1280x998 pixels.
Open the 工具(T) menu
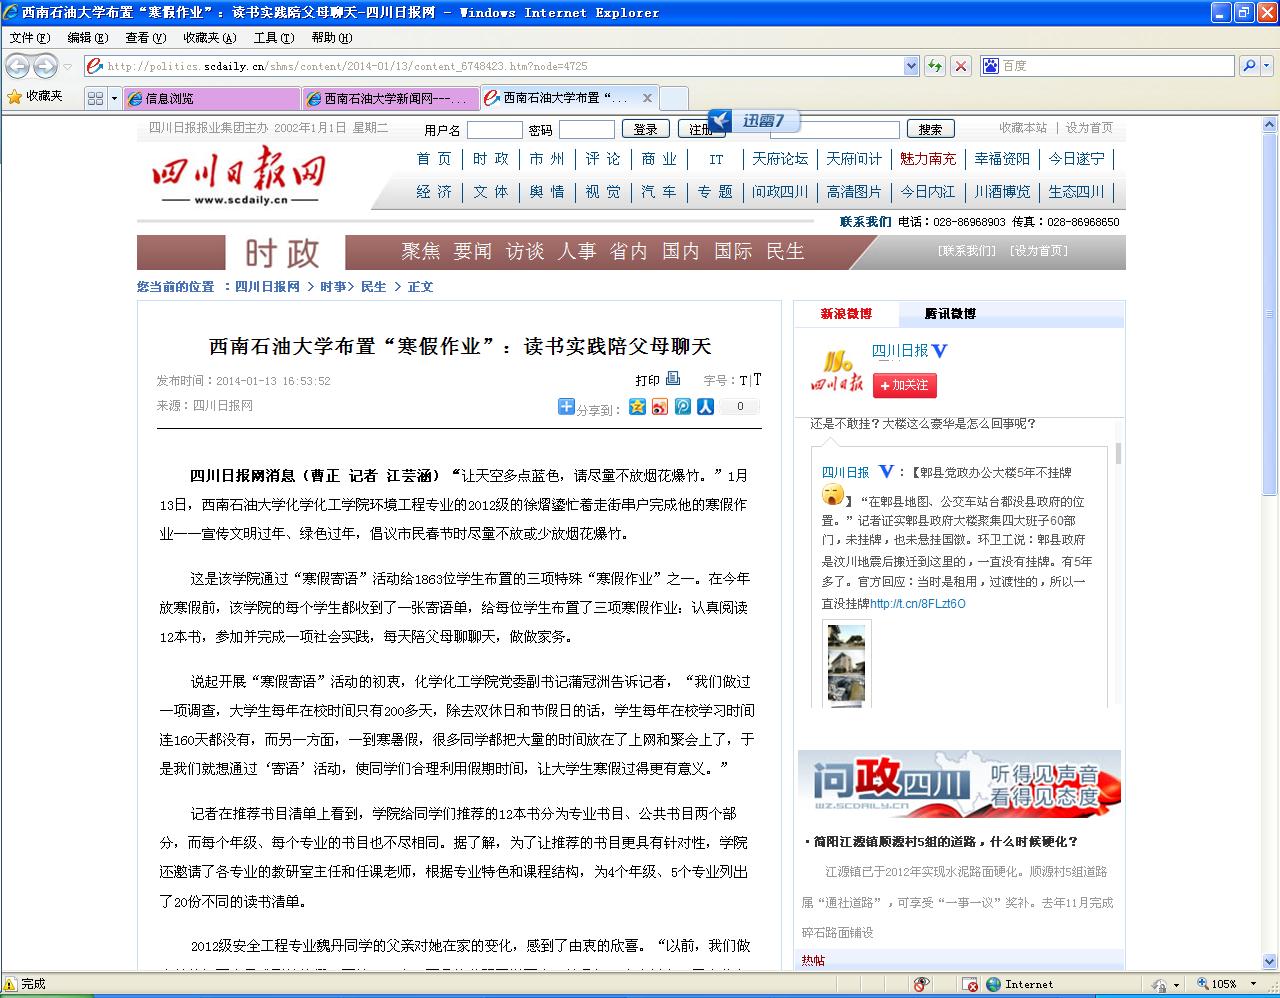(273, 38)
